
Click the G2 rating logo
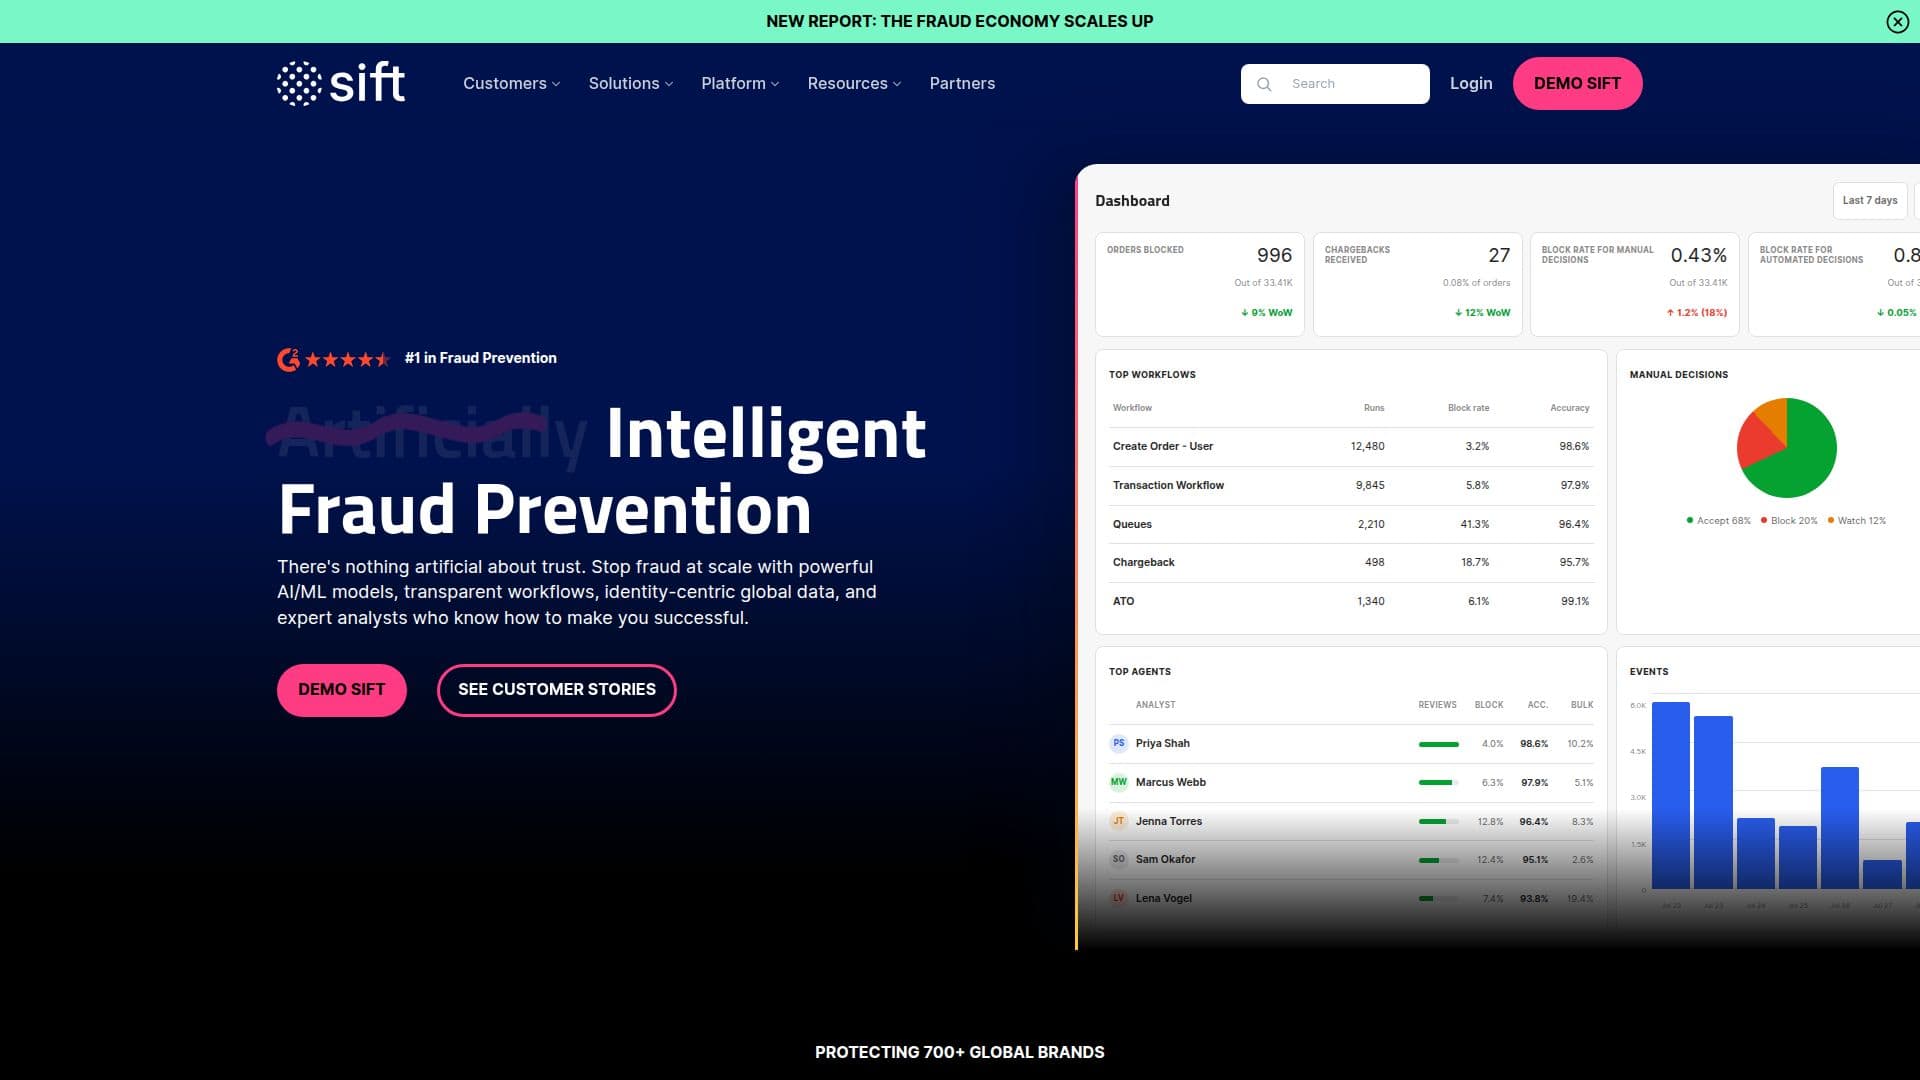pyautogui.click(x=288, y=359)
